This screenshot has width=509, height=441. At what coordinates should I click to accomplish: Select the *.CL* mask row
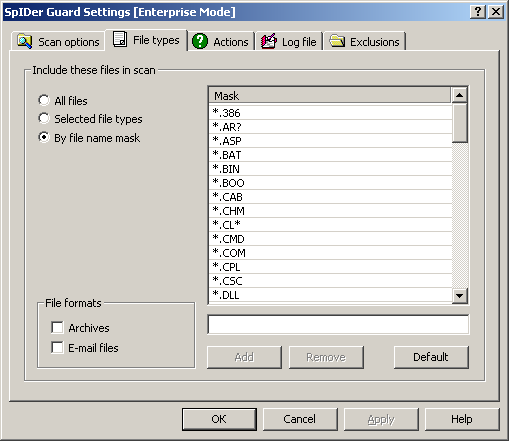330,225
